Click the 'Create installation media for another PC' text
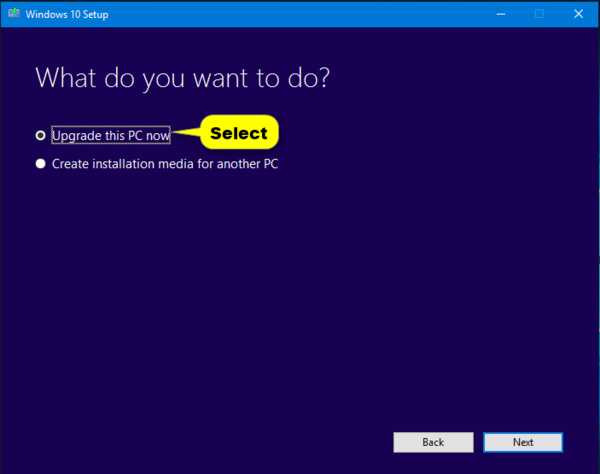The height and width of the screenshot is (474, 600). [164, 164]
